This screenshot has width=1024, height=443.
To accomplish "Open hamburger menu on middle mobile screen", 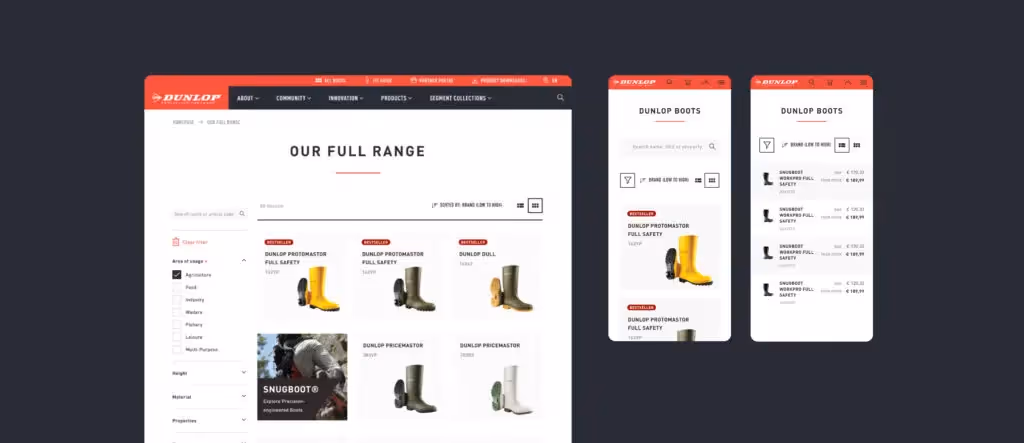I will coord(722,82).
